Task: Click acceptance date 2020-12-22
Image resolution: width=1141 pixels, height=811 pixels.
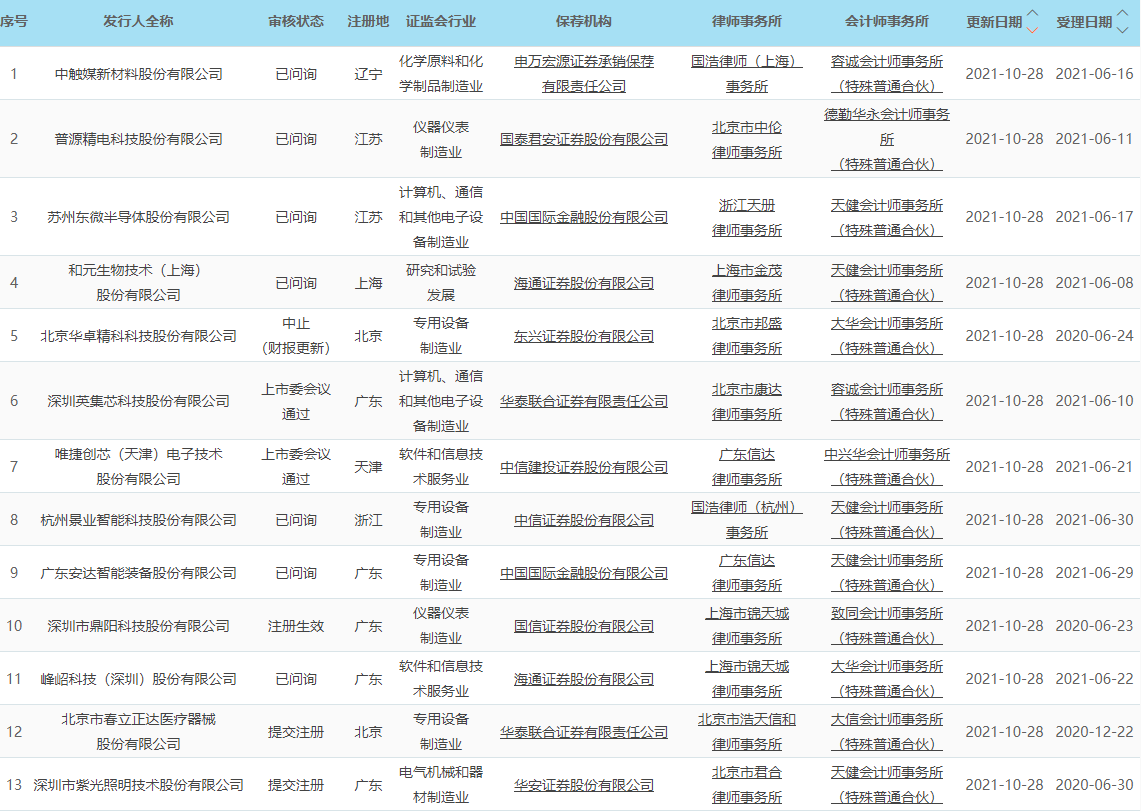Action: (x=1094, y=732)
